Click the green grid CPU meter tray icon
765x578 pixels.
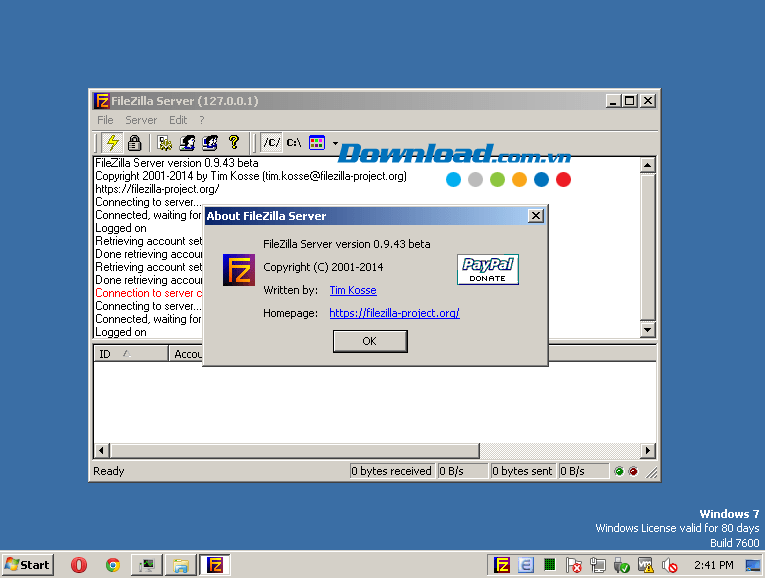549,565
